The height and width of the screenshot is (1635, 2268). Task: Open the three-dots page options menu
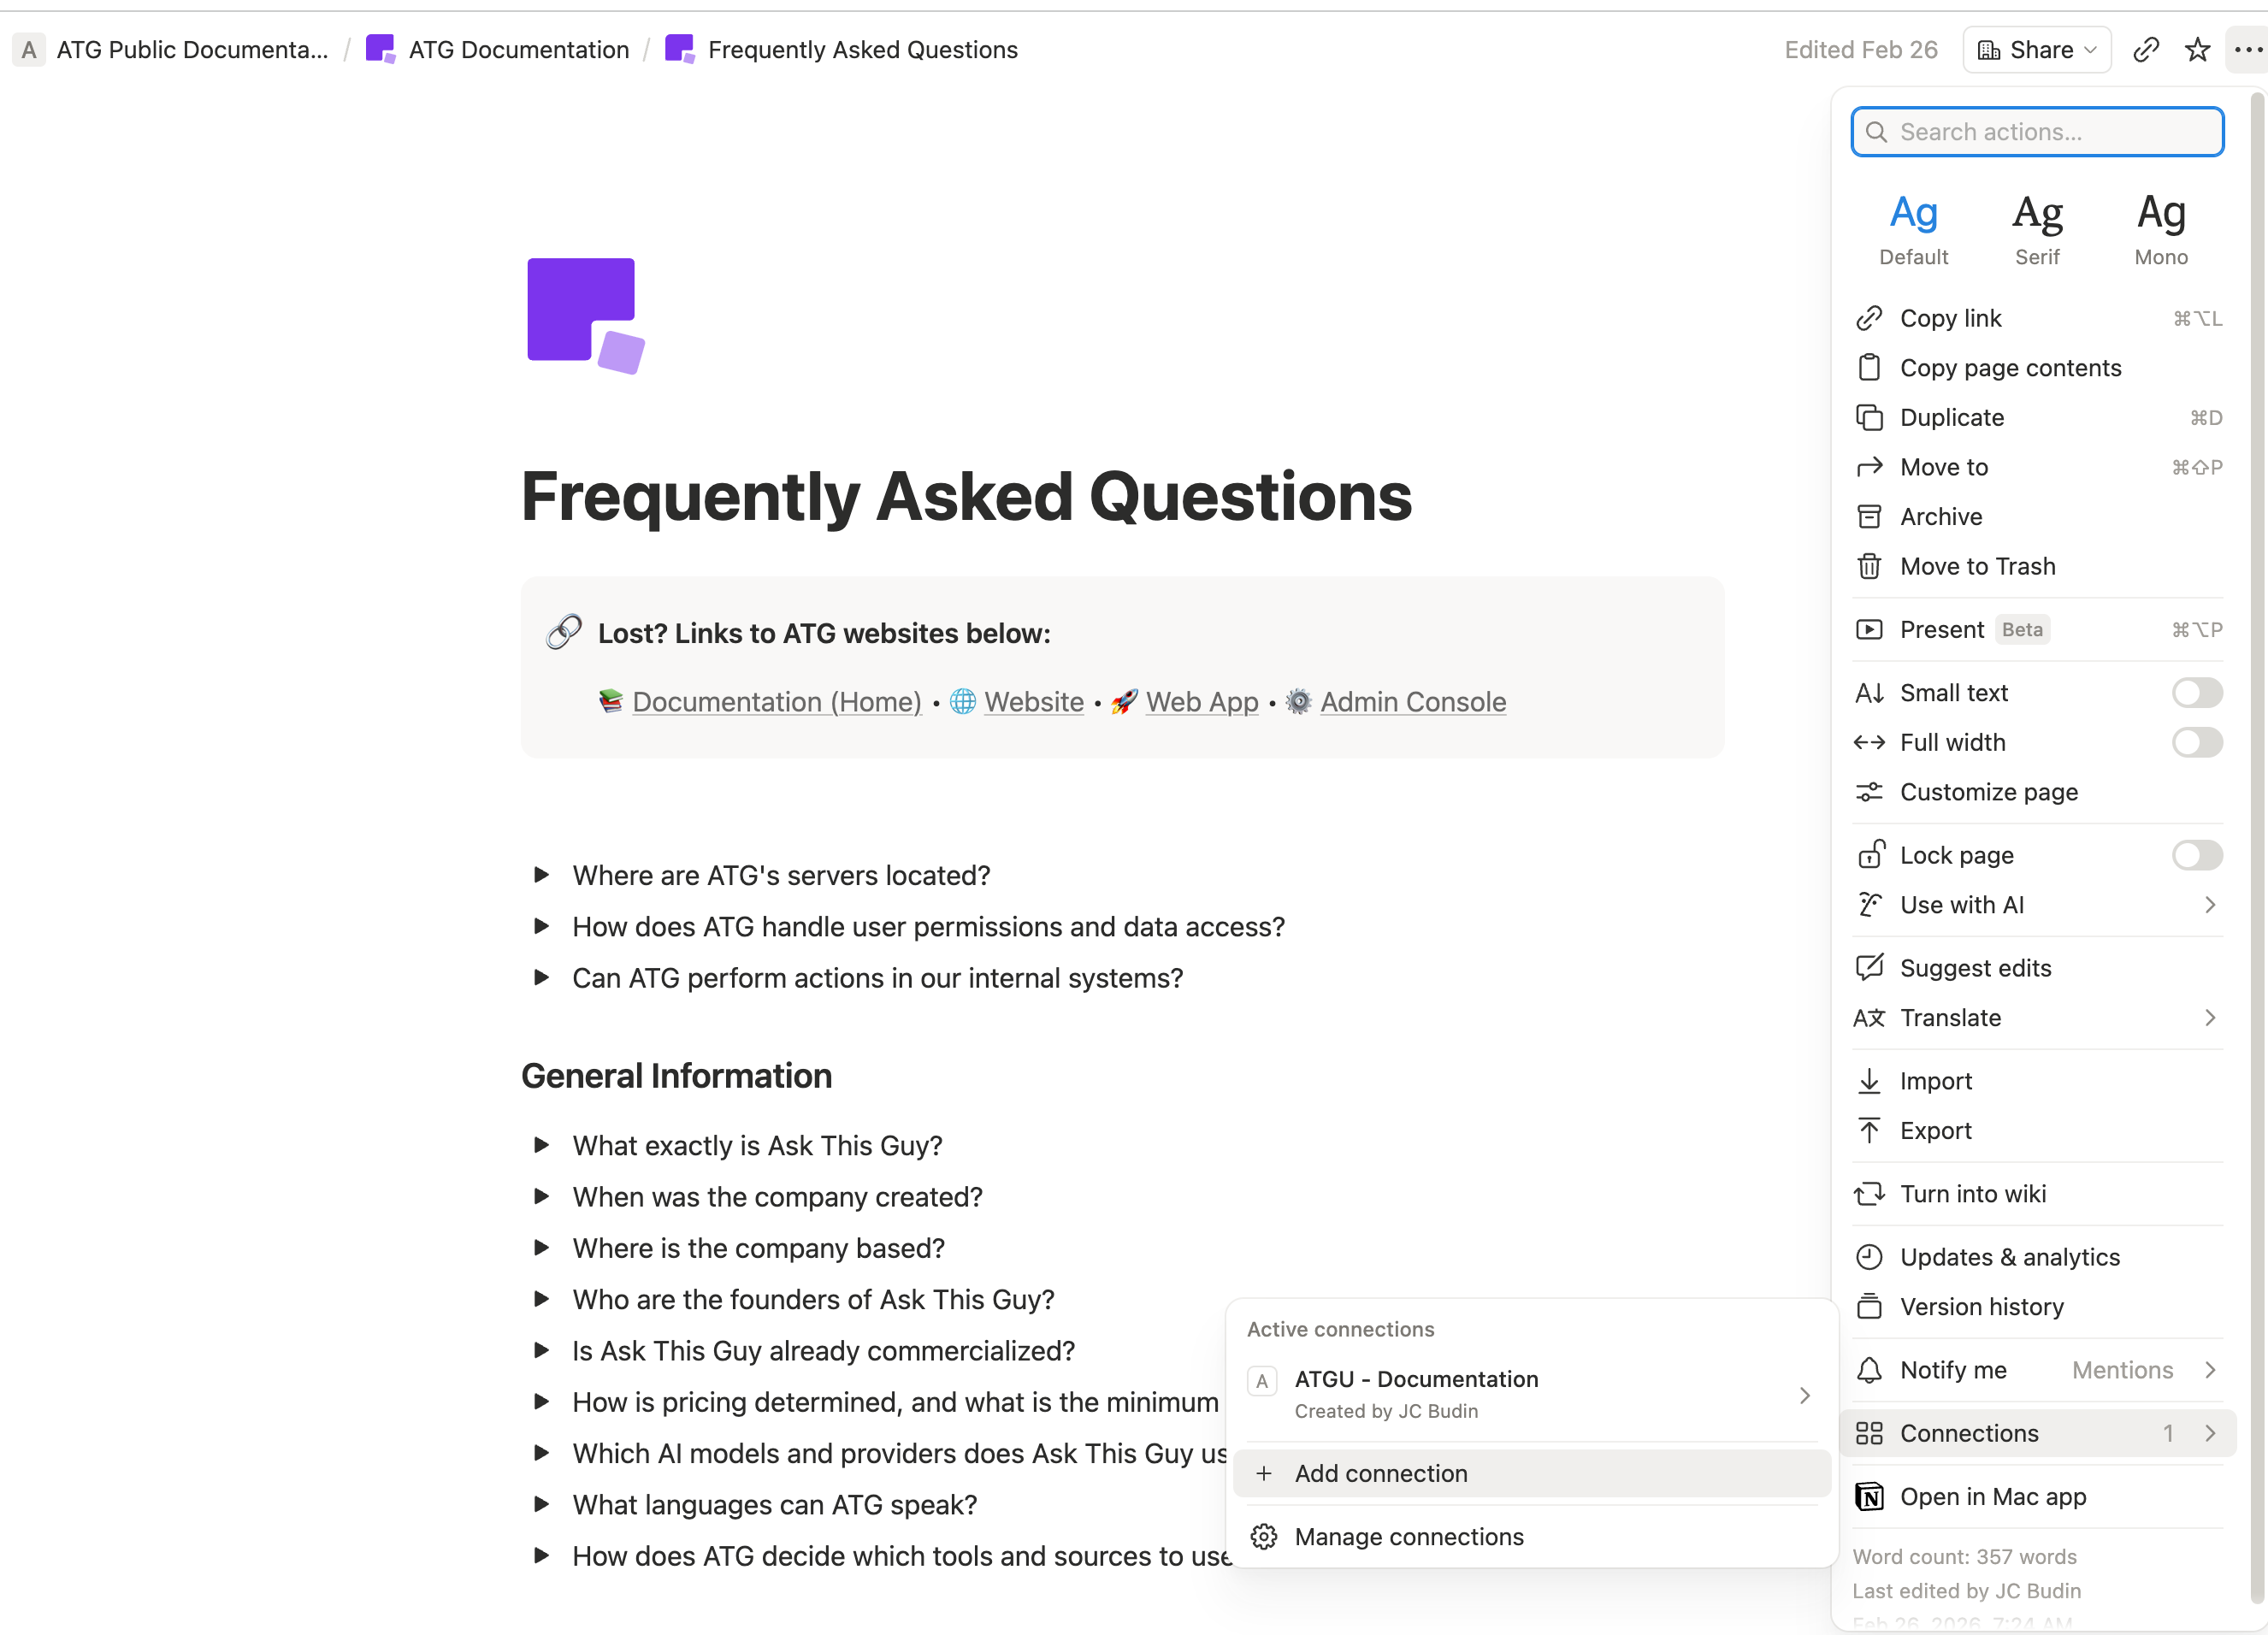click(x=2247, y=50)
